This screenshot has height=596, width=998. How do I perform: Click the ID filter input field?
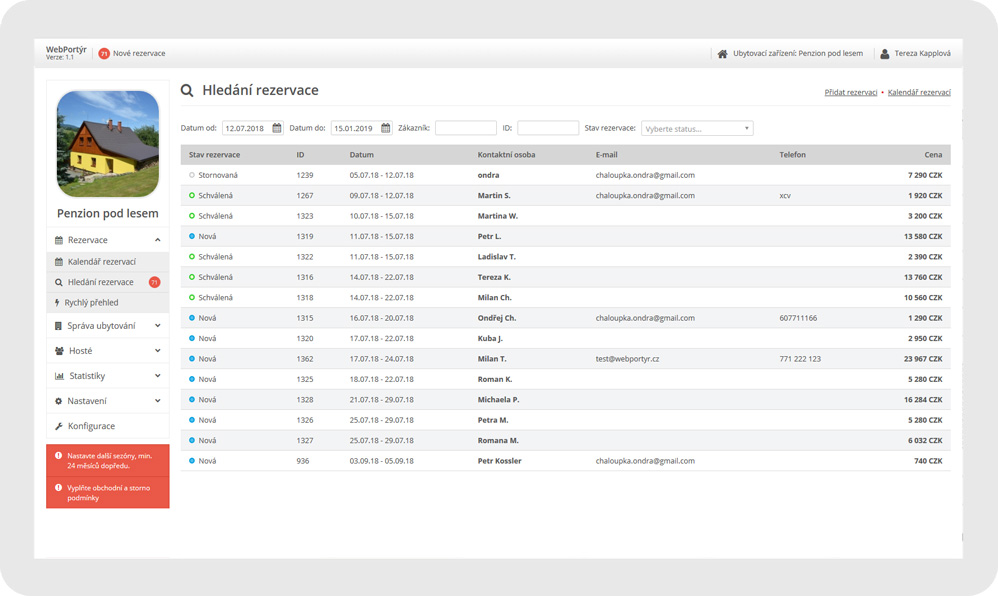click(x=547, y=128)
